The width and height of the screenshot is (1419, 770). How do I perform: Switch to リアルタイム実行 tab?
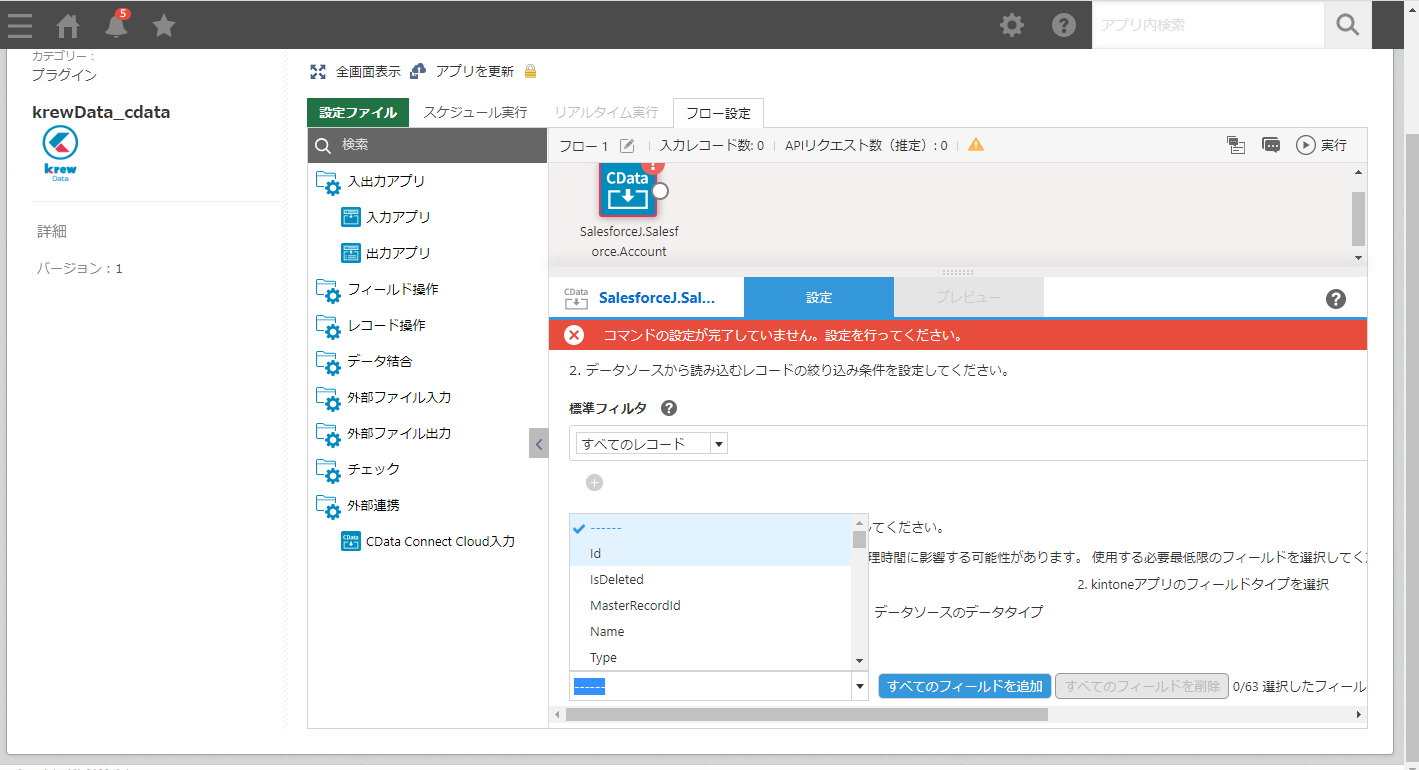tap(606, 113)
